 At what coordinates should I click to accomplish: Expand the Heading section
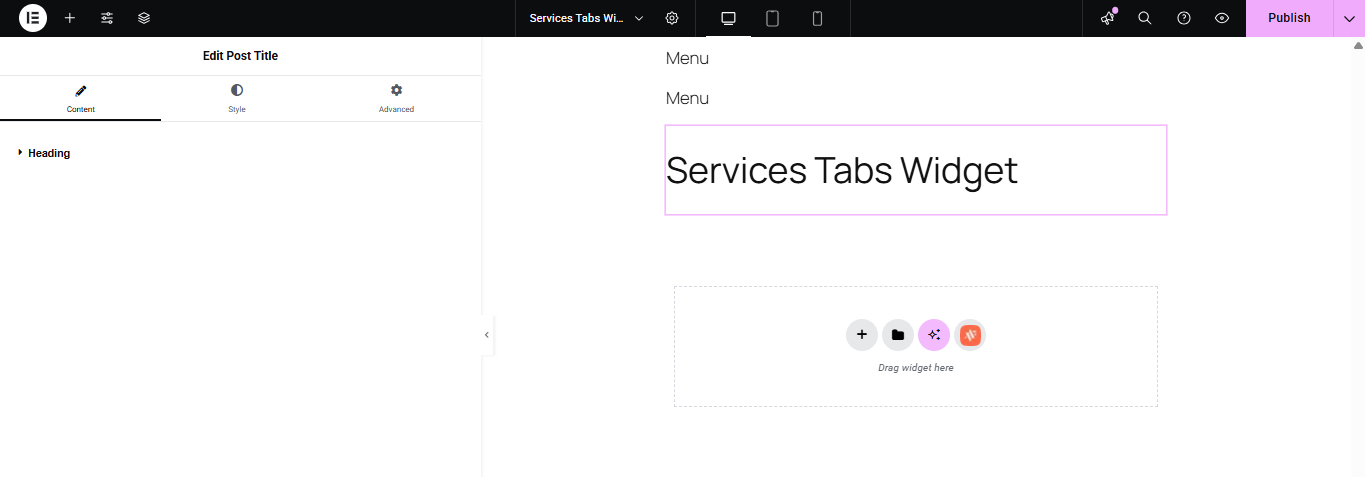pyautogui.click(x=48, y=153)
